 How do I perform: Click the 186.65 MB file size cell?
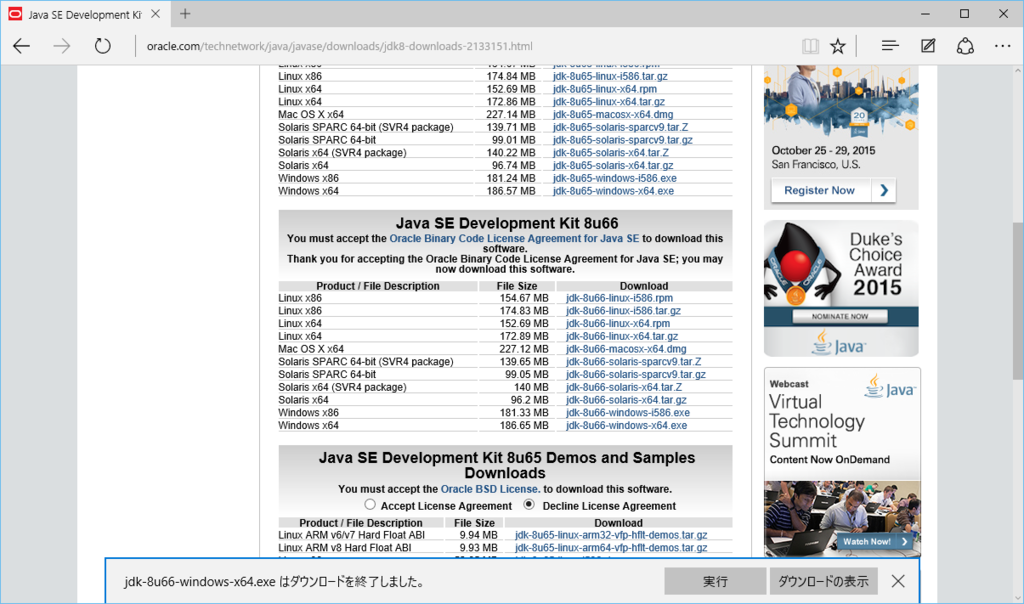524,426
